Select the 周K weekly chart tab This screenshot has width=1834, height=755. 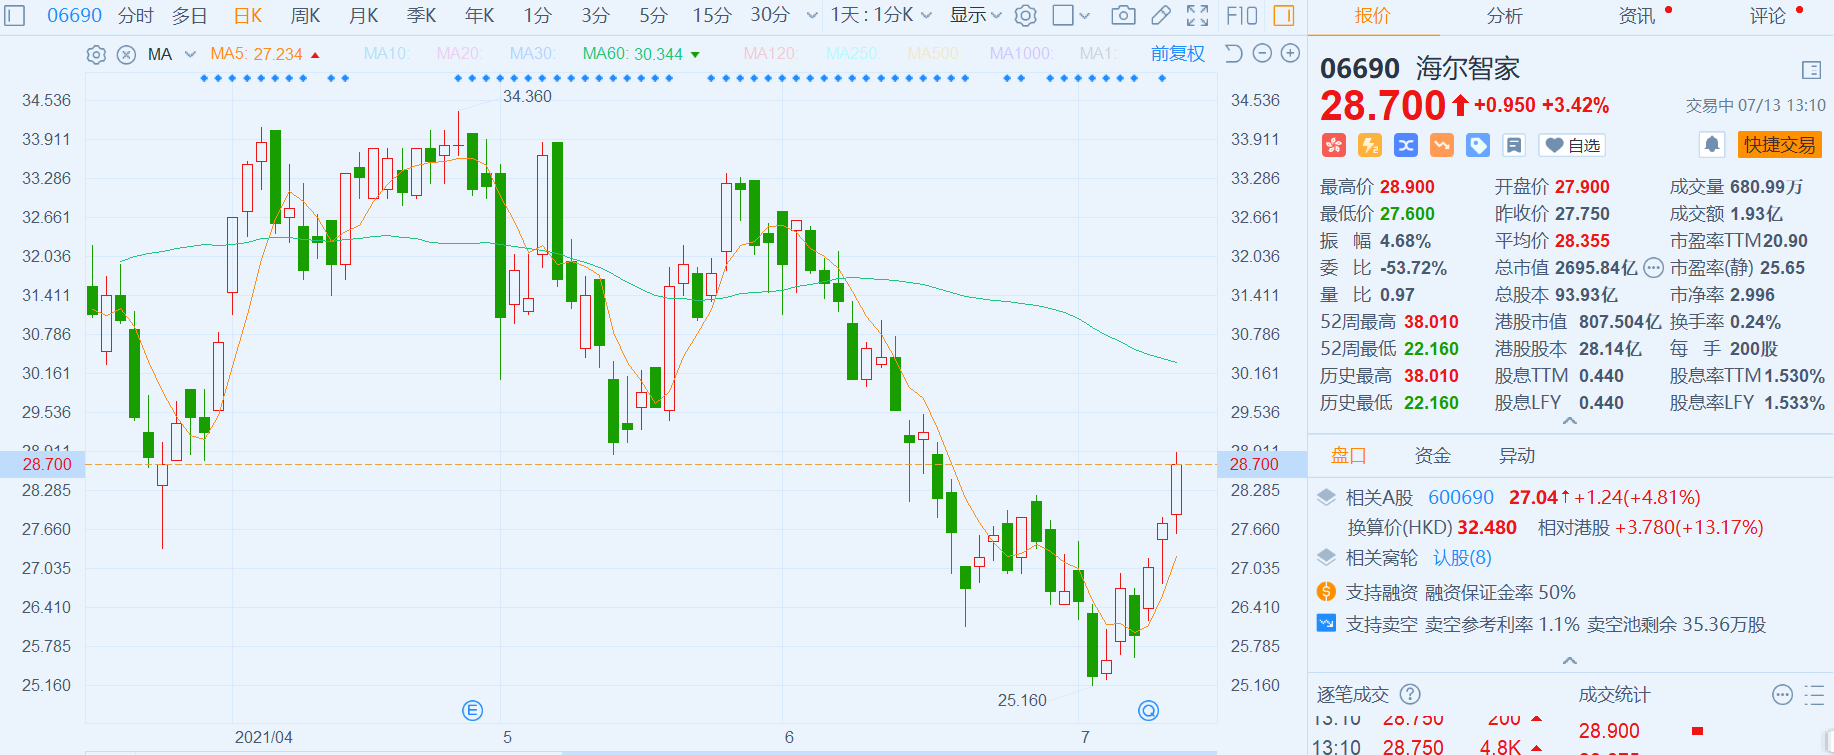pos(305,15)
